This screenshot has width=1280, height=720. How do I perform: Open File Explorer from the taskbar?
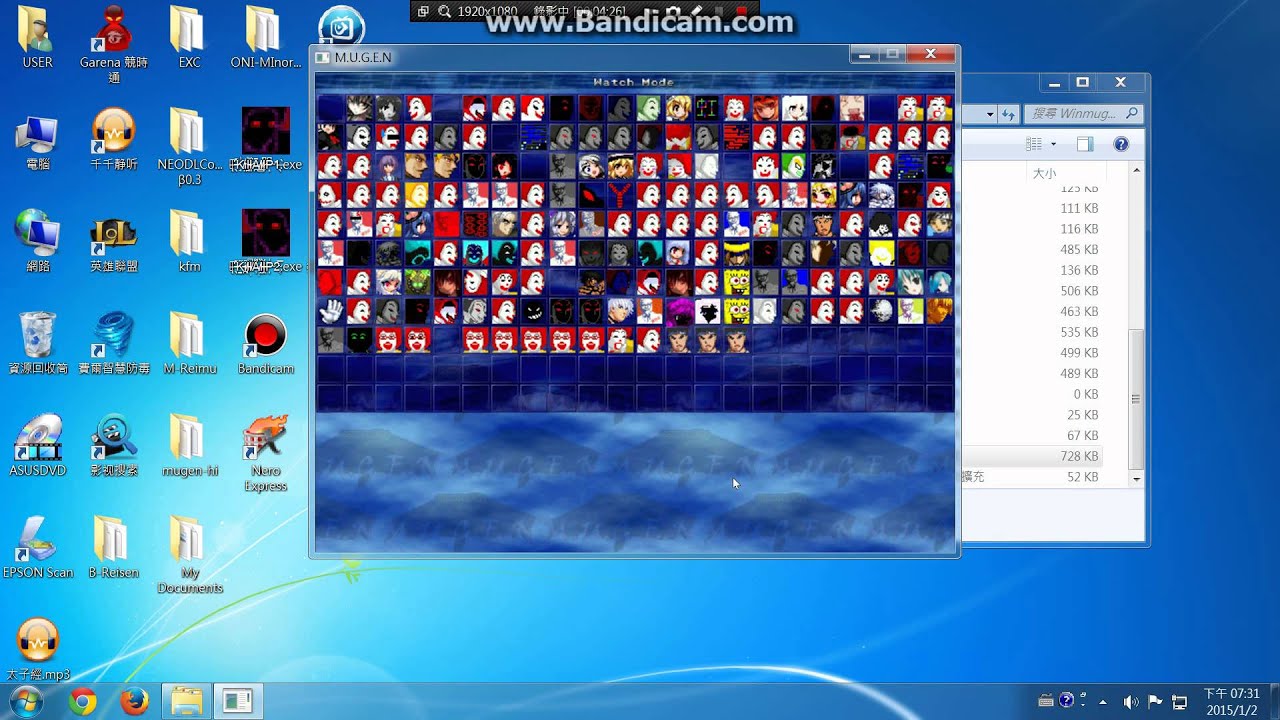click(185, 702)
